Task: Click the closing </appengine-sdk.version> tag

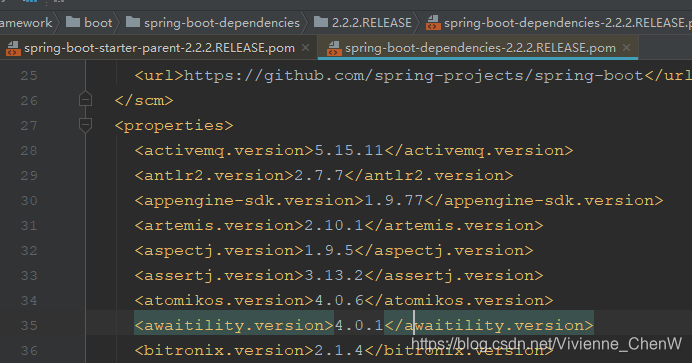Action: pyautogui.click(x=543, y=201)
